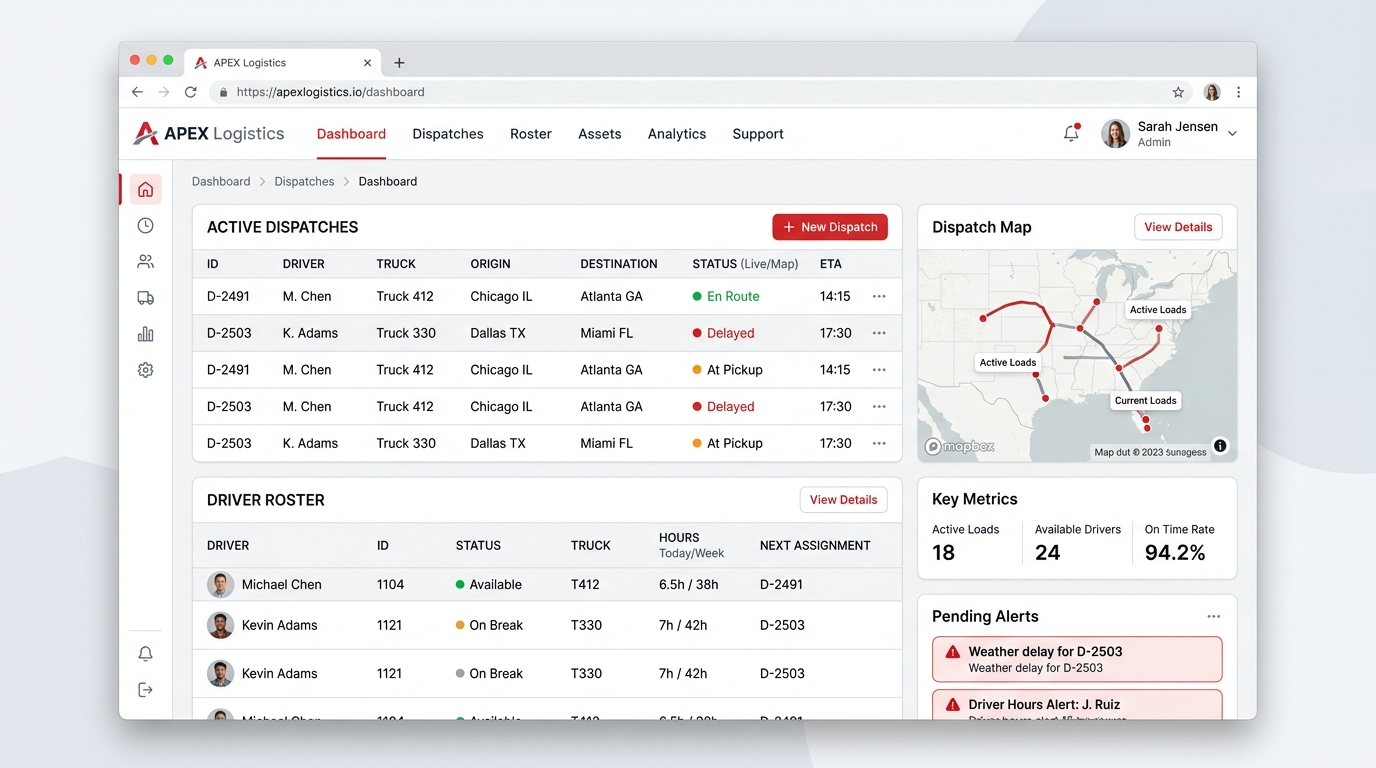
Task: Click the logout icon in the sidebar
Action: point(145,690)
